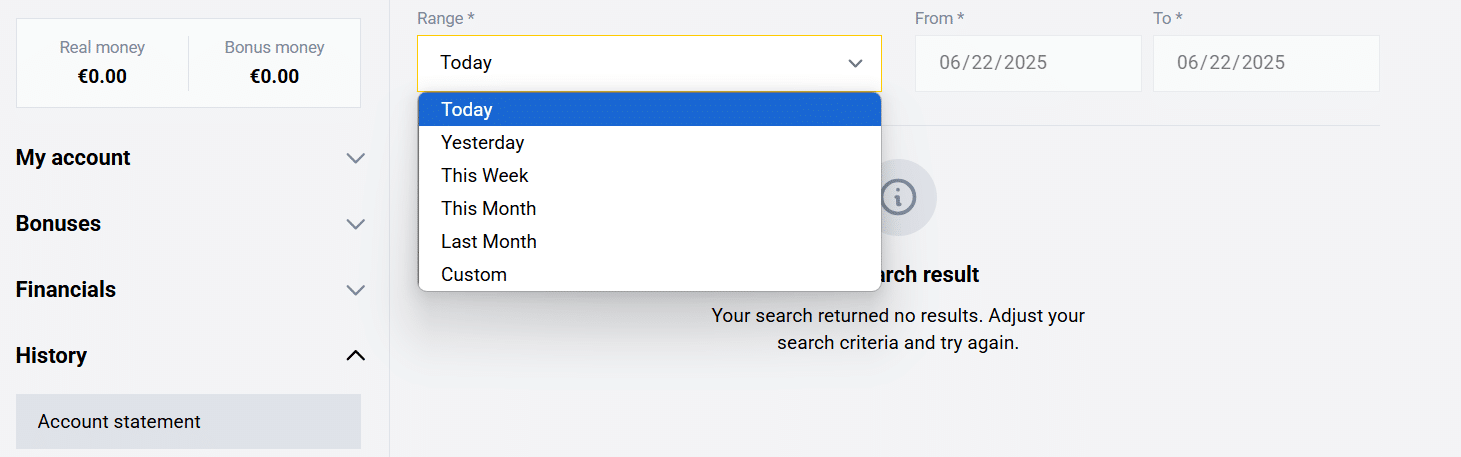This screenshot has width=1461, height=457.
Task: Collapse the History section chevron
Action: [x=355, y=356]
